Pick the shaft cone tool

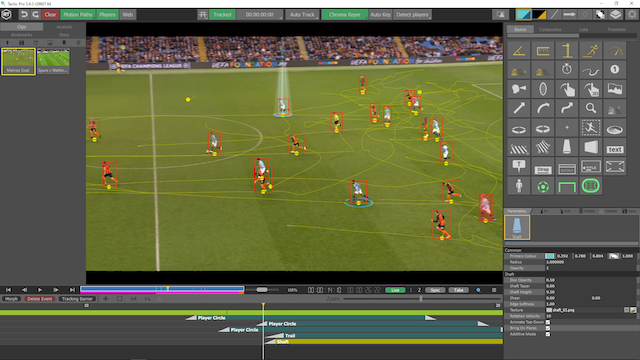coord(567,147)
